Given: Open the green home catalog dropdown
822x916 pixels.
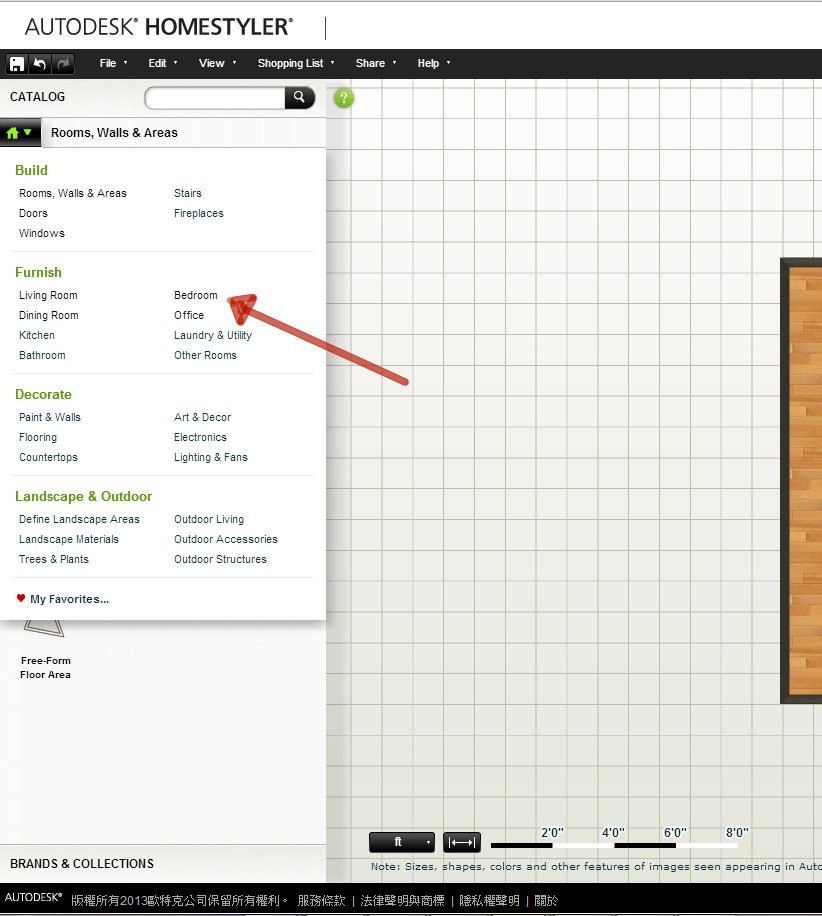Looking at the screenshot, I should pos(20,133).
